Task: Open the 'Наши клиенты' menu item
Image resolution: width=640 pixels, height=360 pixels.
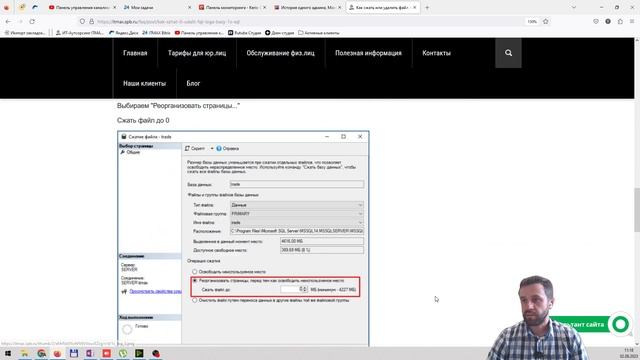Action: click(x=144, y=83)
